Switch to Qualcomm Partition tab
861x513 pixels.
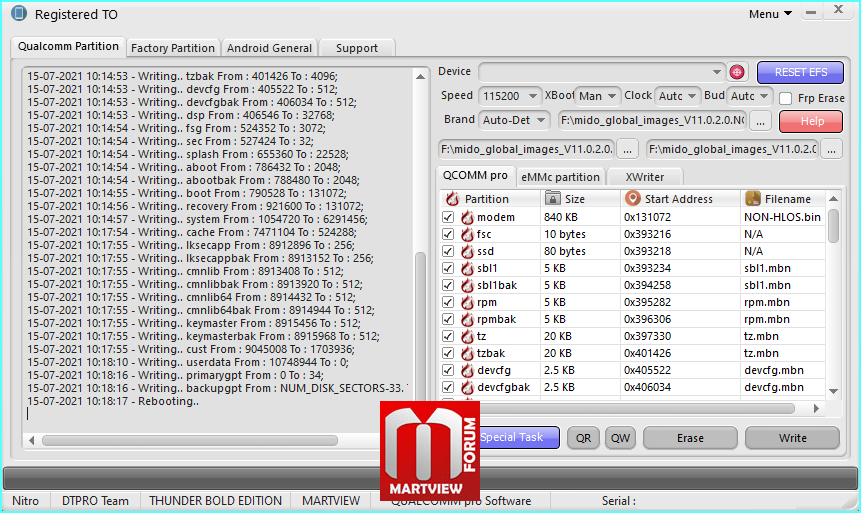coord(68,47)
